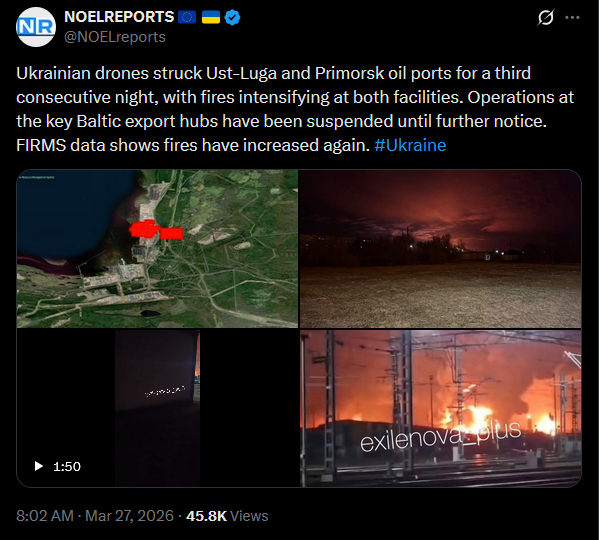Open the @NOELreports handle link
This screenshot has height=540, width=599.
pos(115,37)
